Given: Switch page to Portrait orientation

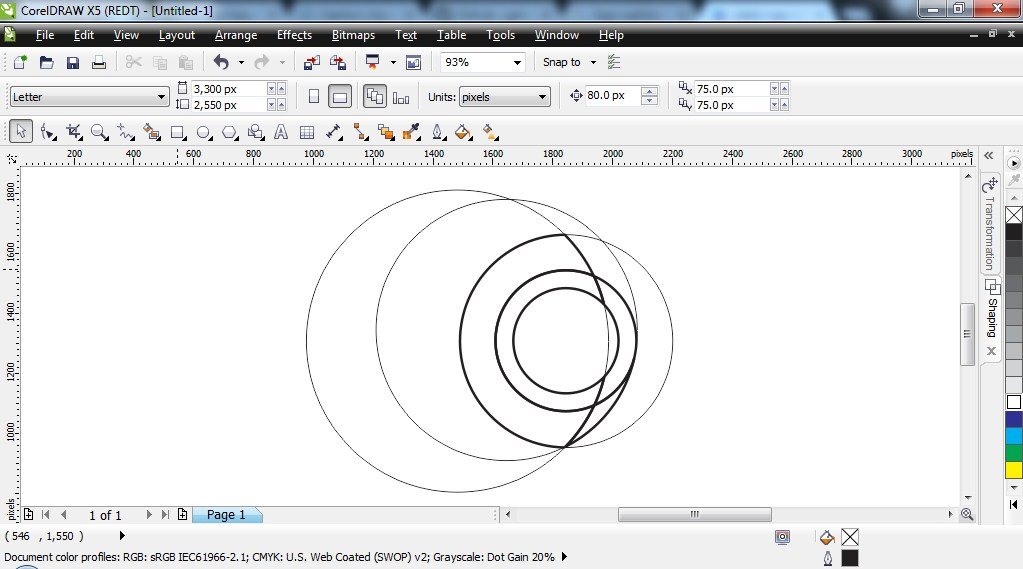Looking at the screenshot, I should click(x=314, y=97).
